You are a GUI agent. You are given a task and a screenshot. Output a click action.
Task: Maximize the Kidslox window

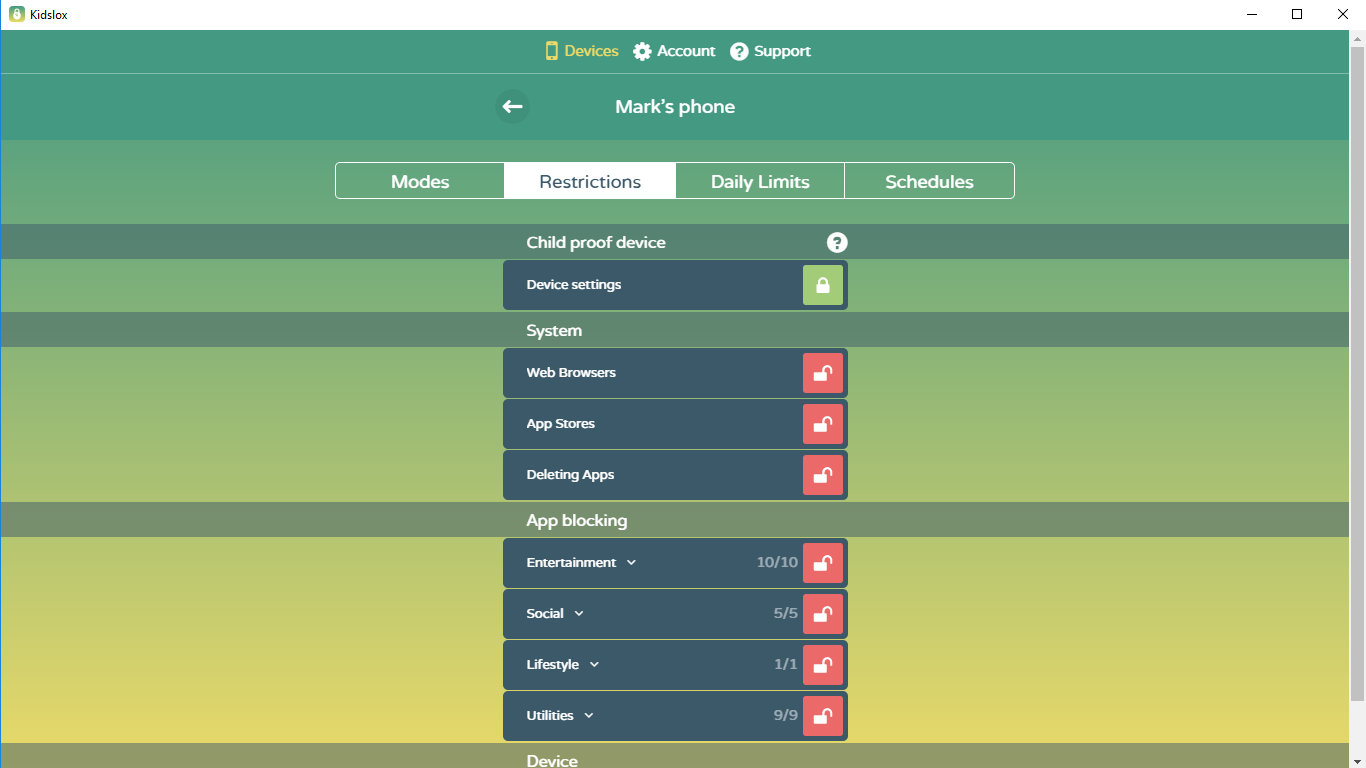click(1297, 14)
